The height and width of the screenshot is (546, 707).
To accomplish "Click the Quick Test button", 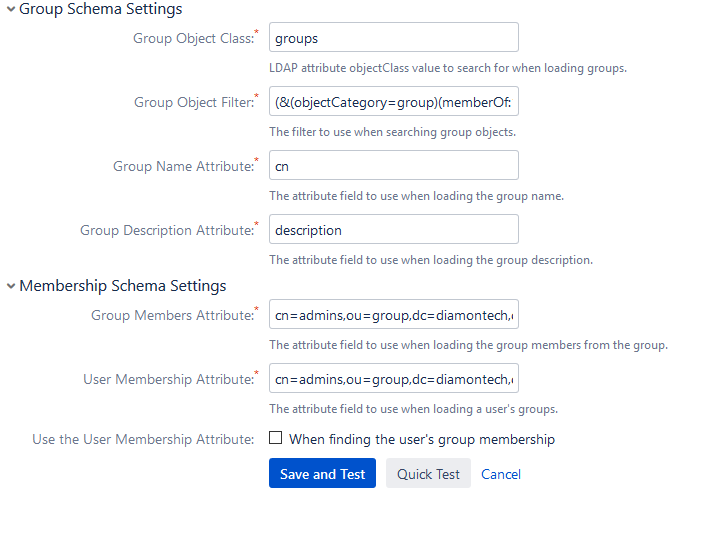I will (x=428, y=473).
